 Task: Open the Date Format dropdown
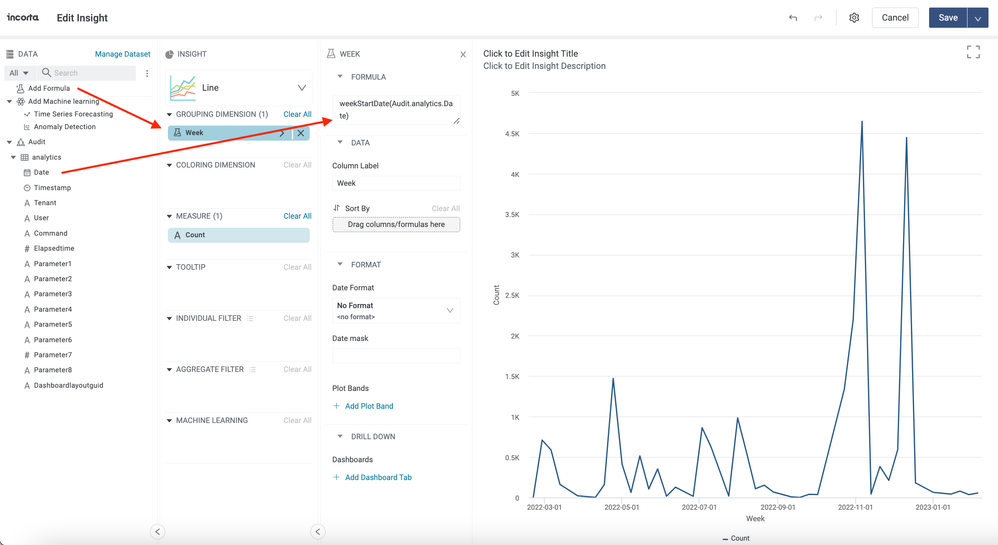click(396, 311)
